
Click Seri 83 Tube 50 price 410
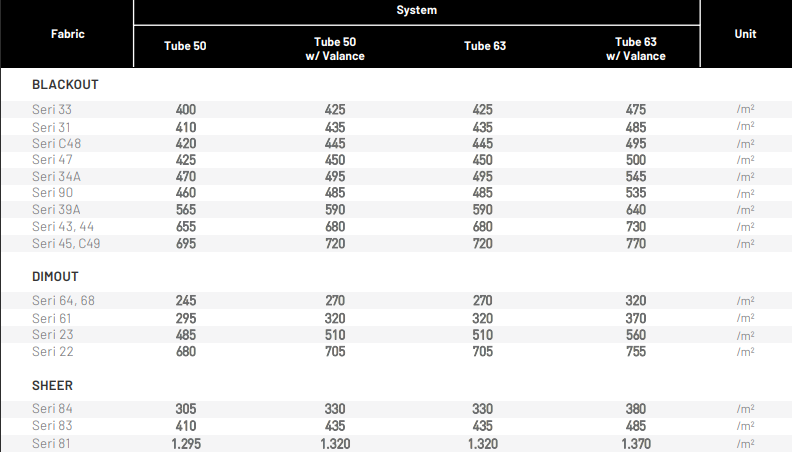[x=186, y=426]
